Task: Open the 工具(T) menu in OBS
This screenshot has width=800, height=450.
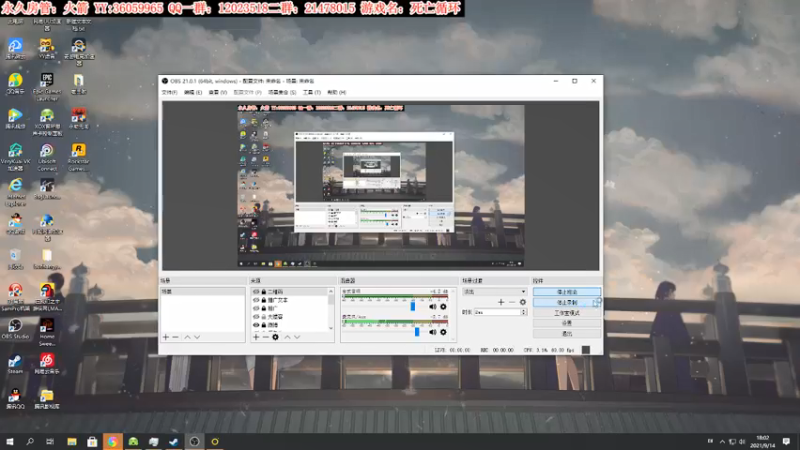Action: point(312,92)
